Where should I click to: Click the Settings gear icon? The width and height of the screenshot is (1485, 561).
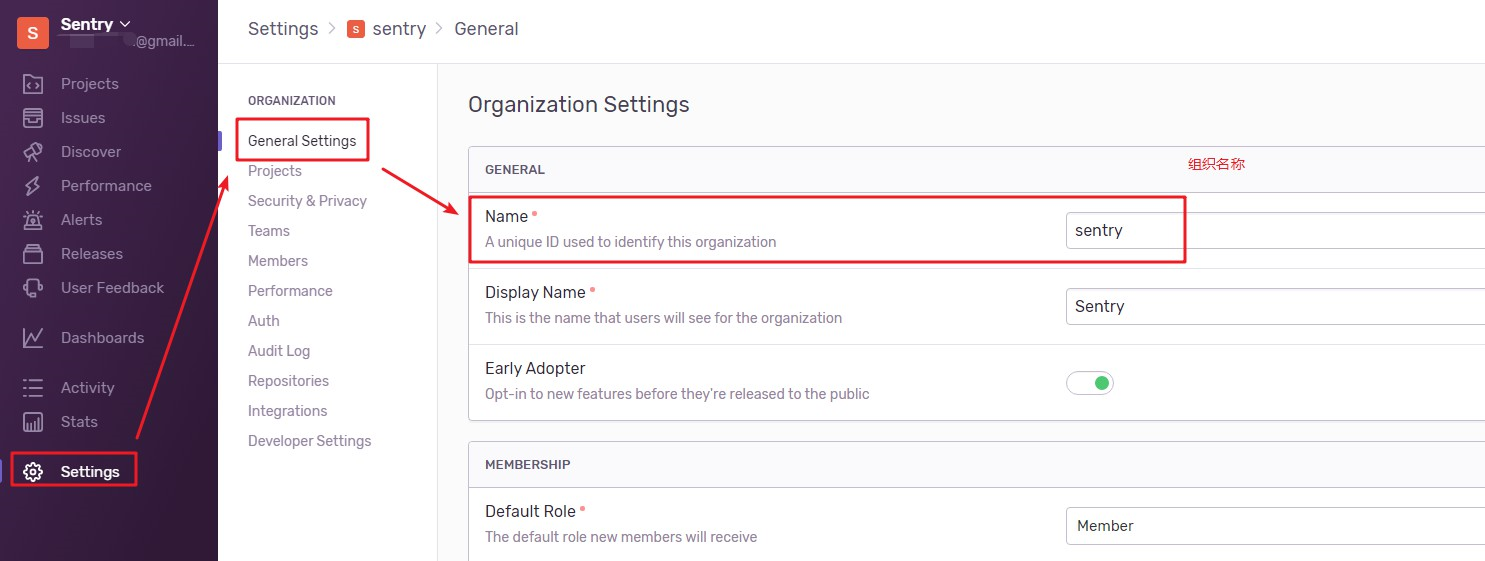click(33, 472)
